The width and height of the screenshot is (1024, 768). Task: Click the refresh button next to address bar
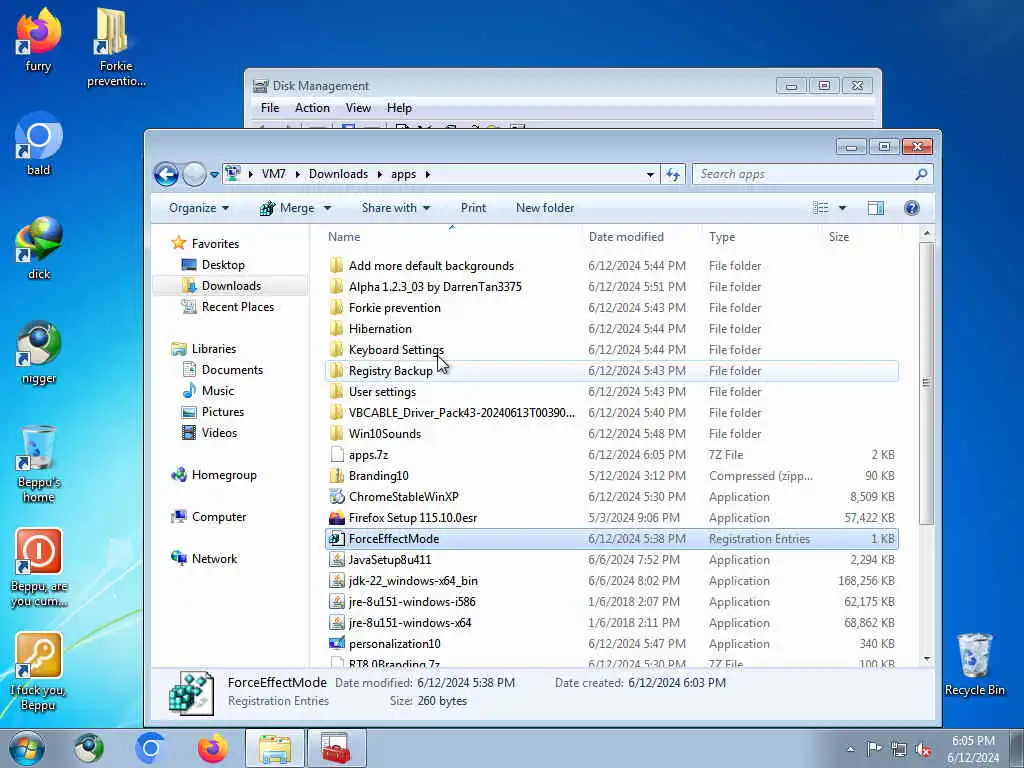coord(673,174)
